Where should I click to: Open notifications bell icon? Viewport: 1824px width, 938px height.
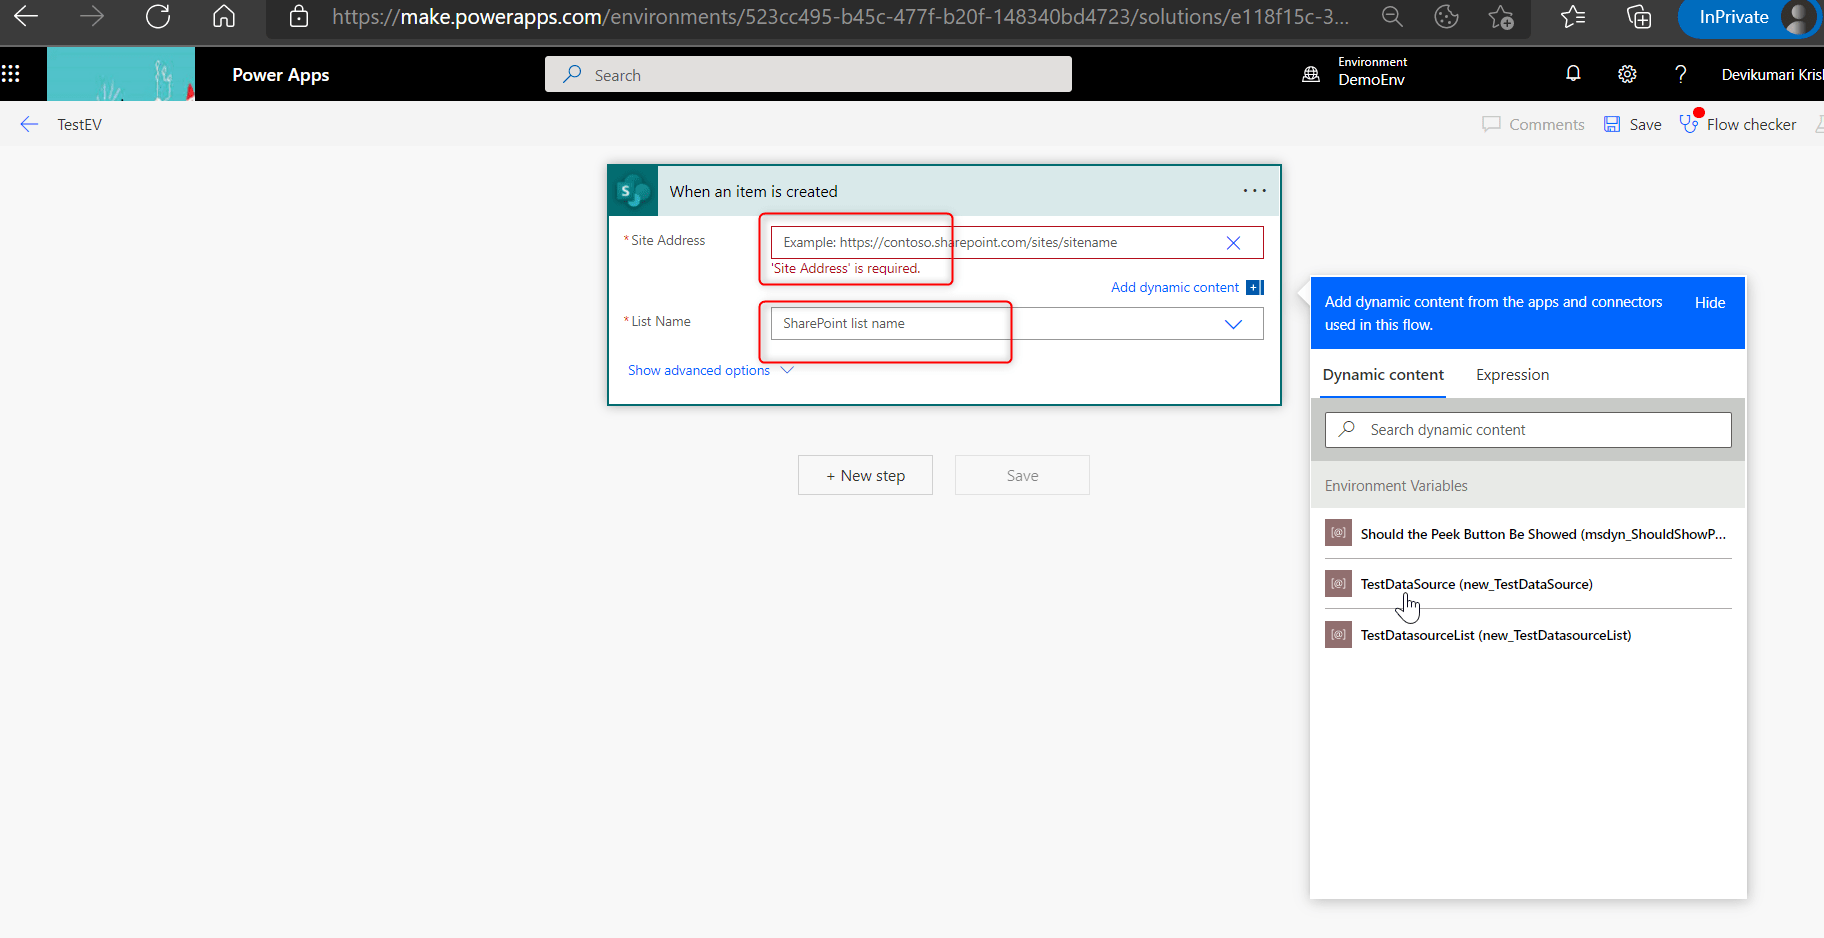click(x=1573, y=73)
